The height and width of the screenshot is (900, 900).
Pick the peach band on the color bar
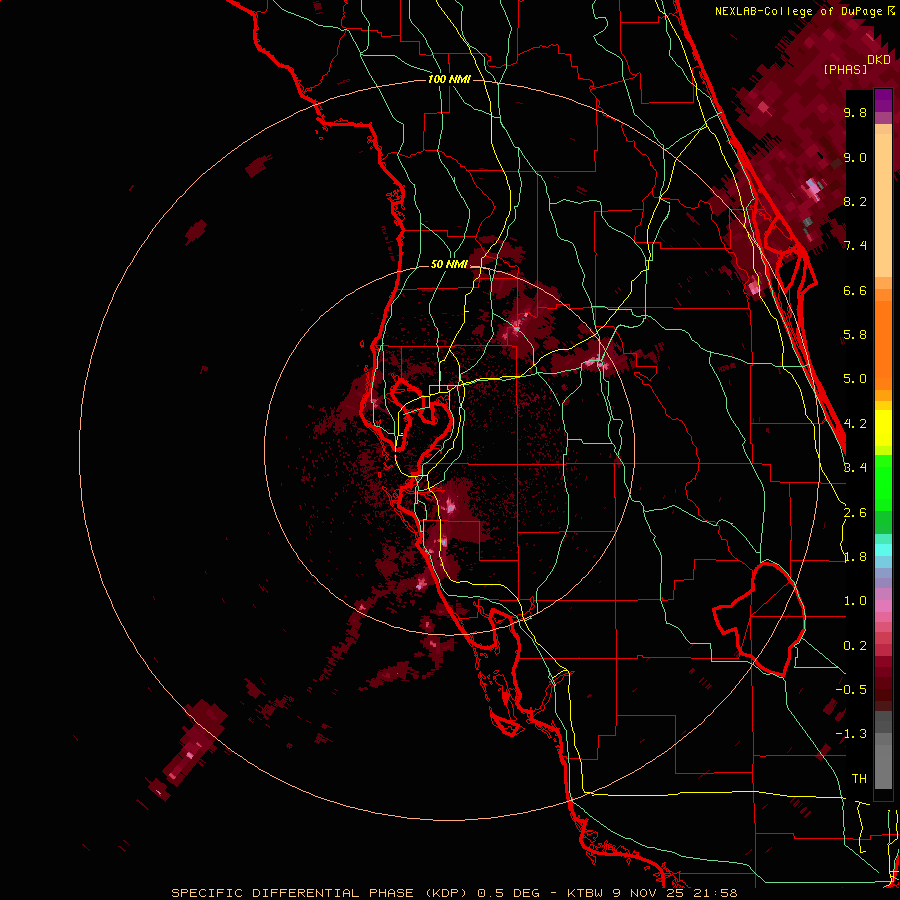883,201
